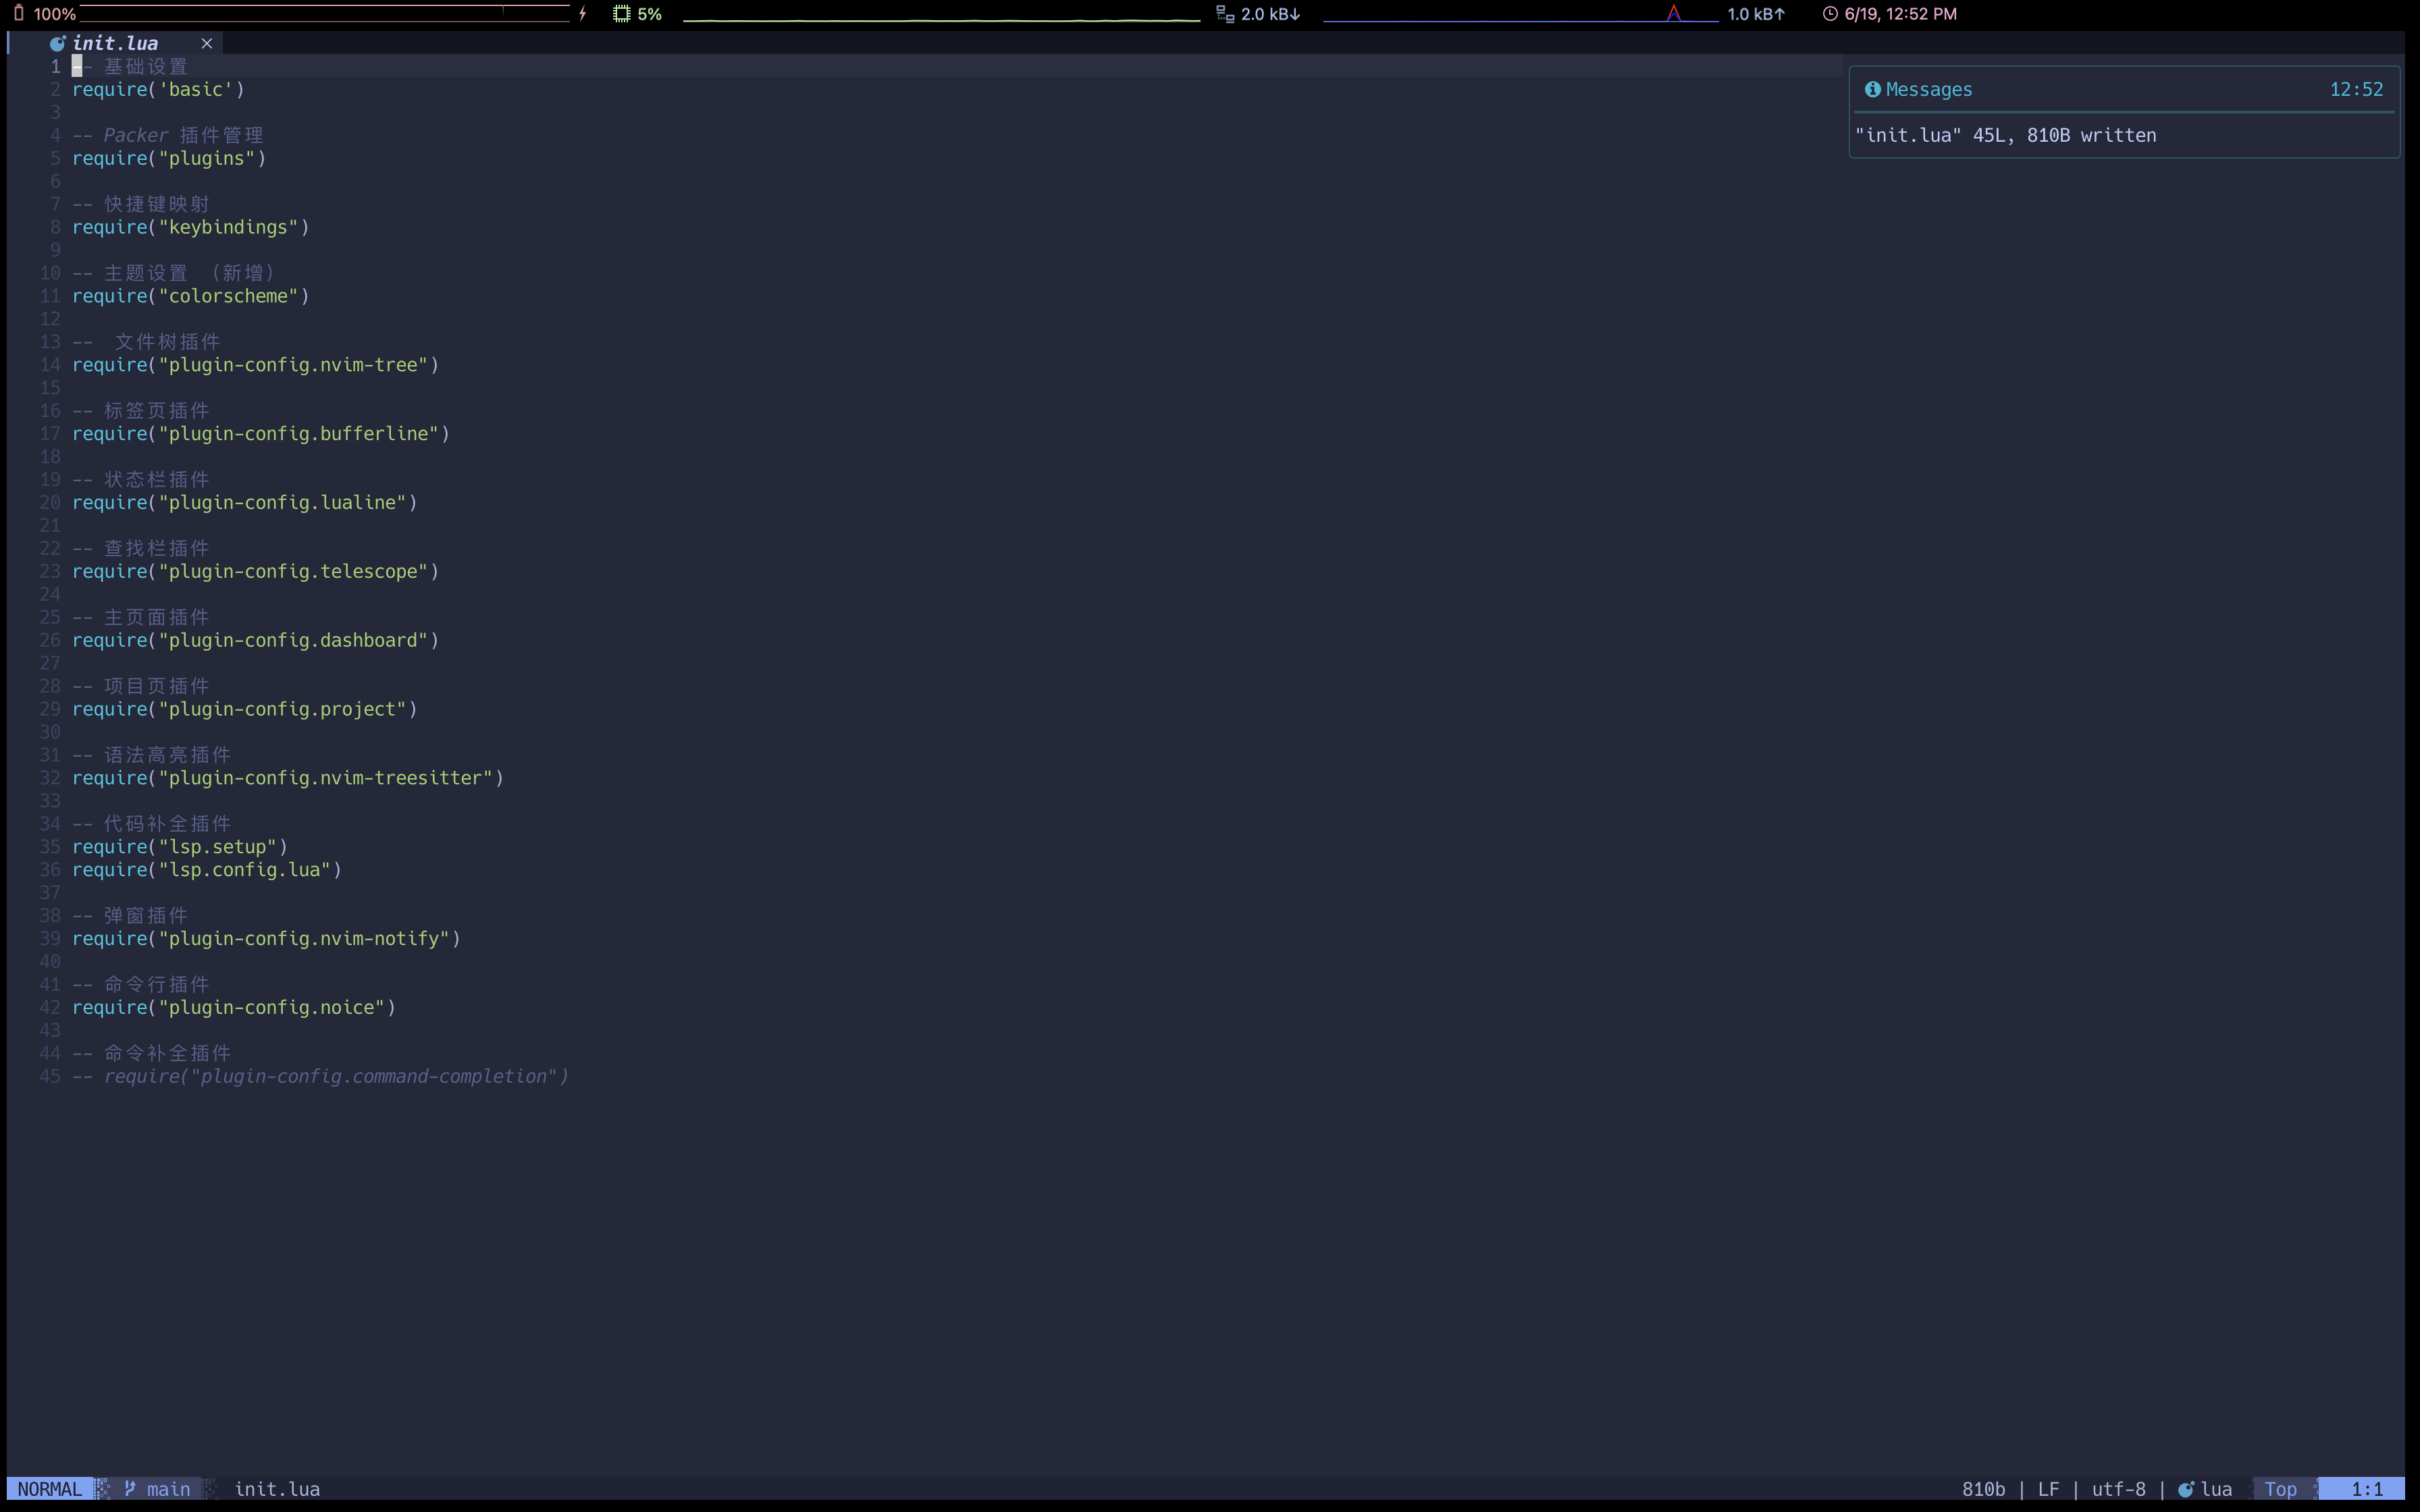Image resolution: width=2420 pixels, height=1512 pixels.
Task: Click the lightning charging icon in the menu bar
Action: click(582, 13)
